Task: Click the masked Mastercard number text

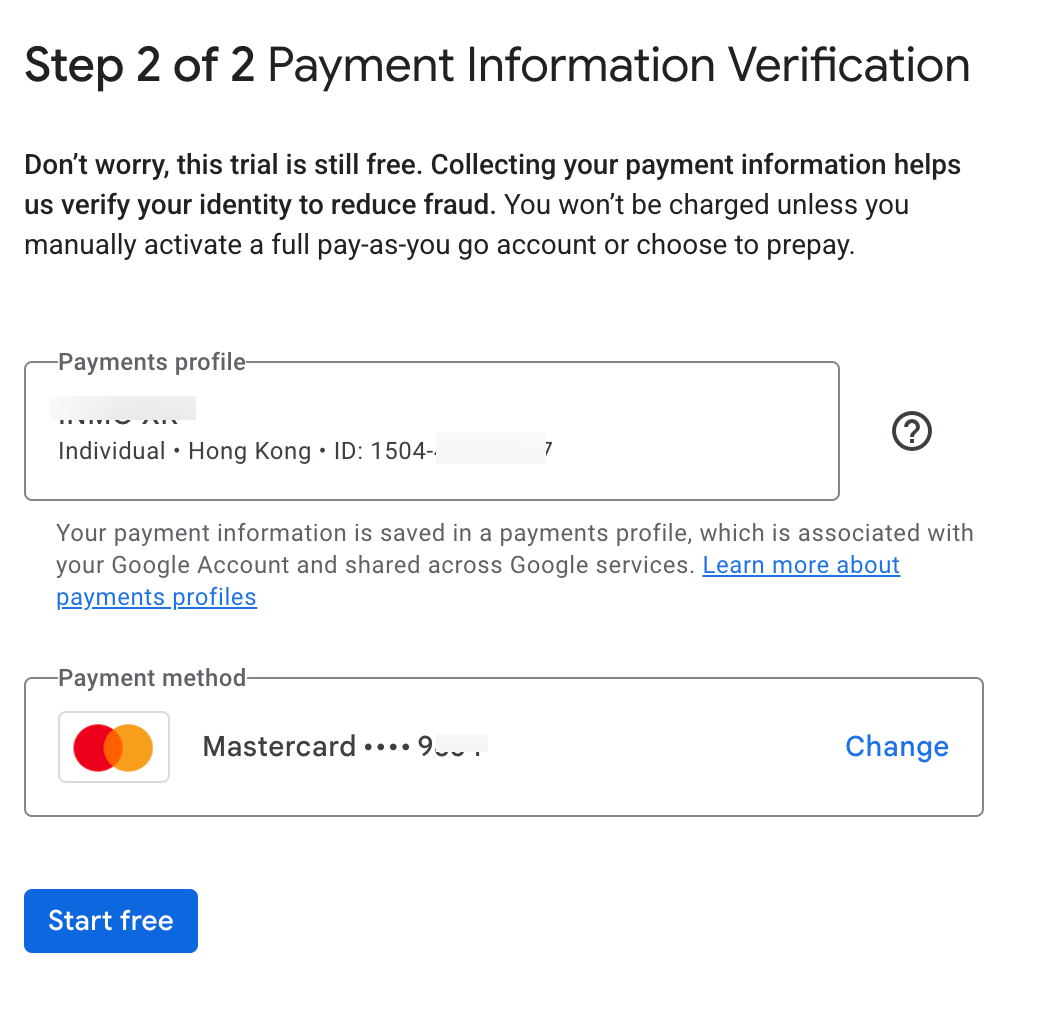Action: coord(344,747)
